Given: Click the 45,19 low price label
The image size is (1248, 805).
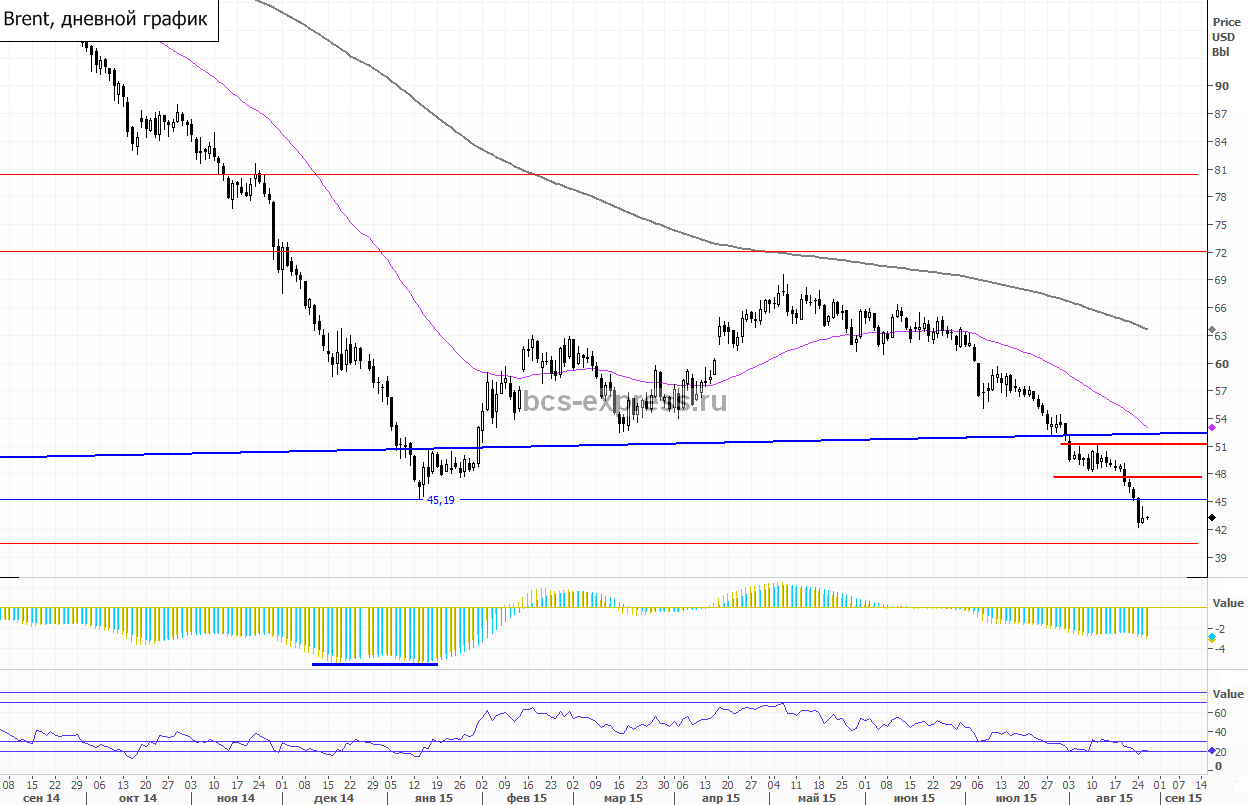Looking at the screenshot, I should 440,500.
